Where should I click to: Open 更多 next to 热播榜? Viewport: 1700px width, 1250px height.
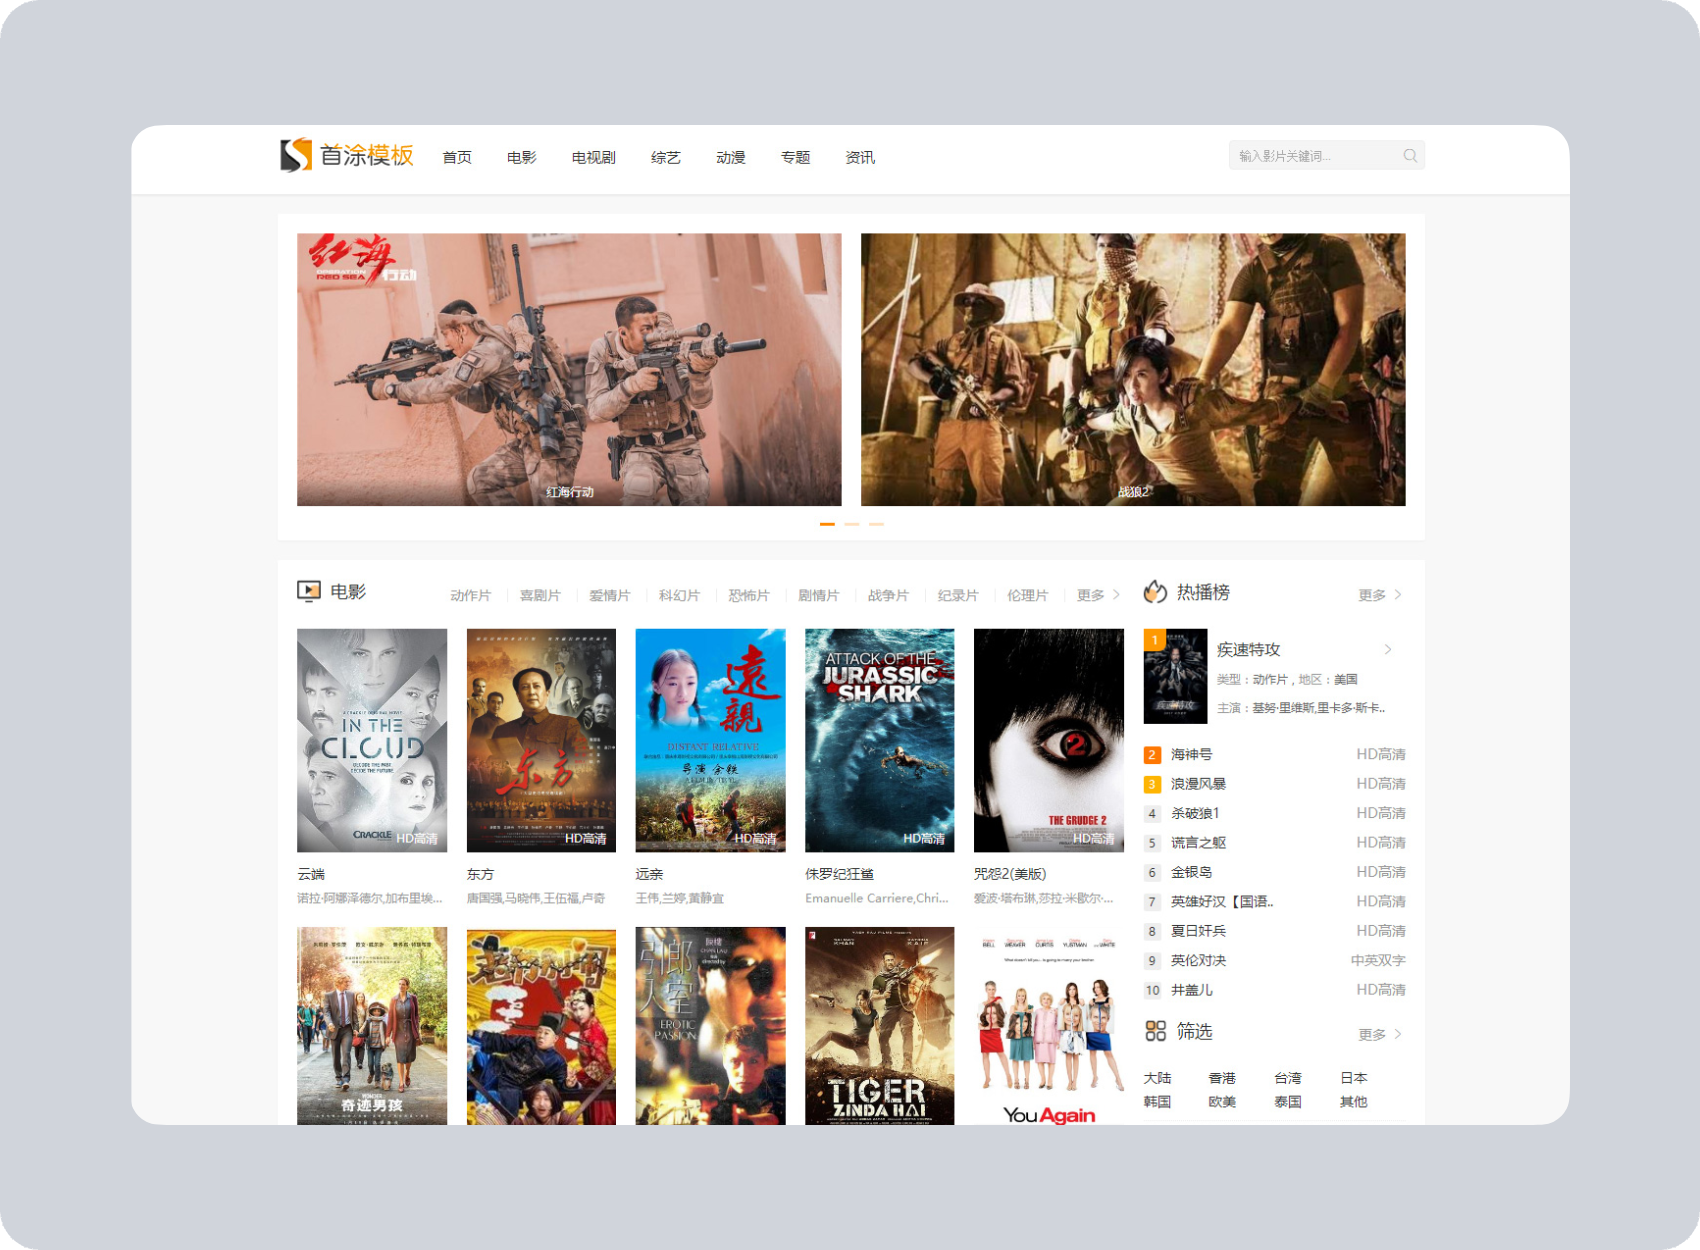pyautogui.click(x=1379, y=595)
